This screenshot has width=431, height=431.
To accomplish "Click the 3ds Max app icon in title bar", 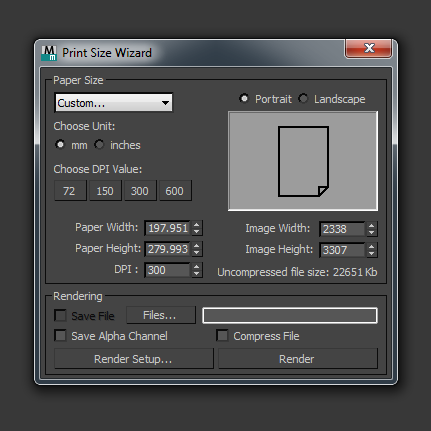I will tap(49, 53).
